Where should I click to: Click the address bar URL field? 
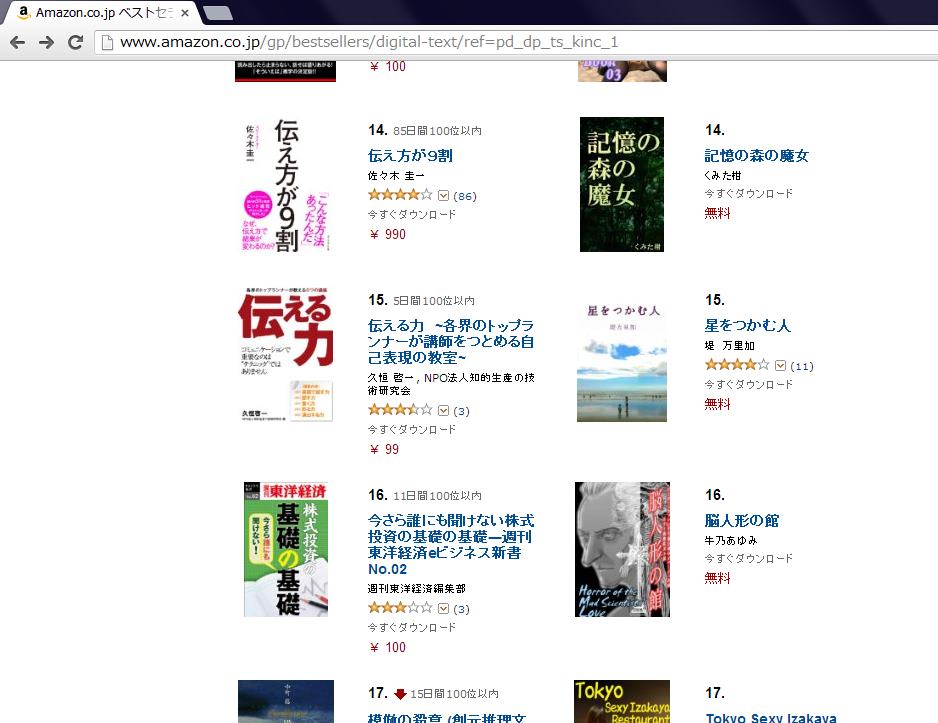coord(514,42)
